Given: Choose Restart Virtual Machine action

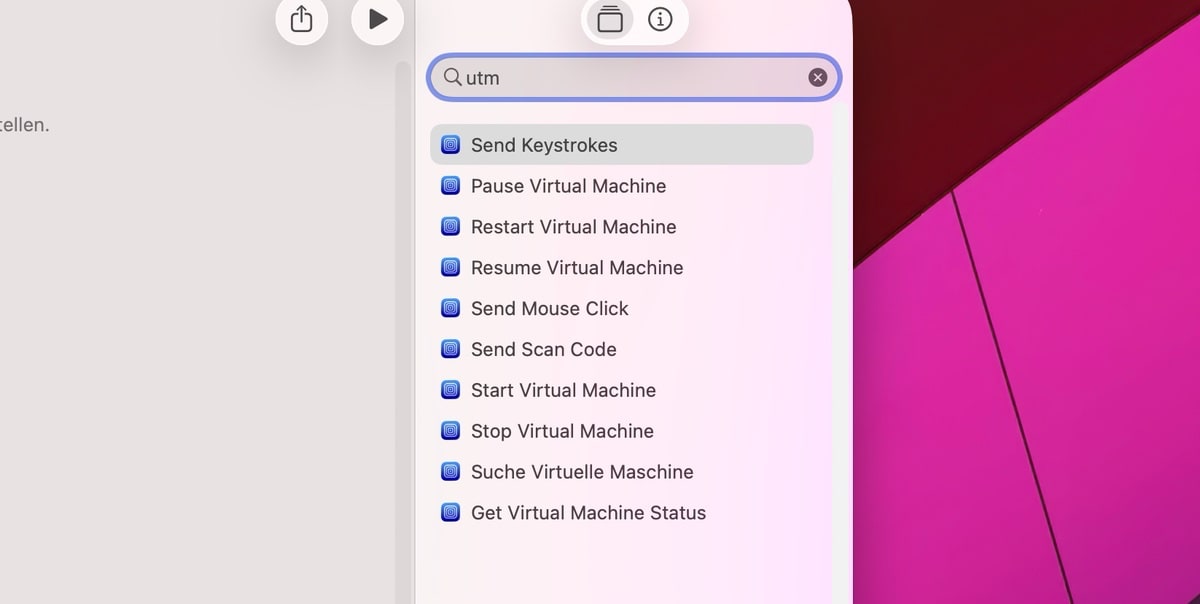Looking at the screenshot, I should click(573, 227).
